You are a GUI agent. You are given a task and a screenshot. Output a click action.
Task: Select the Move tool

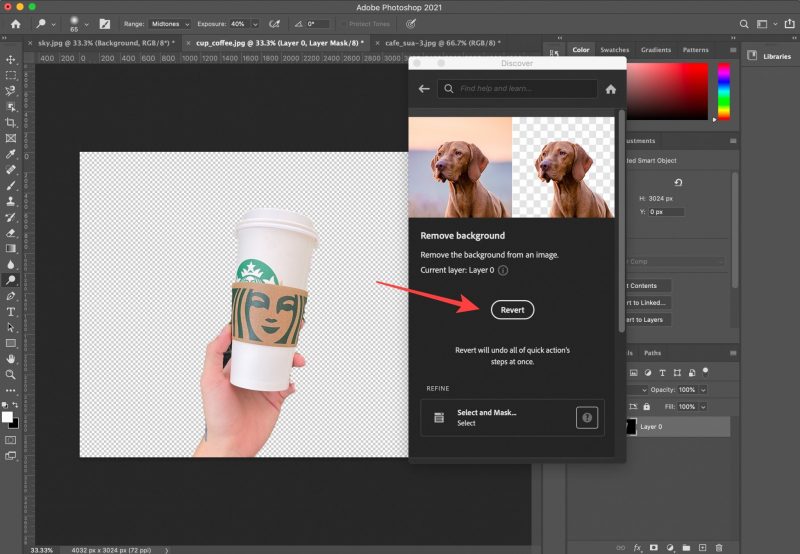(x=10, y=60)
